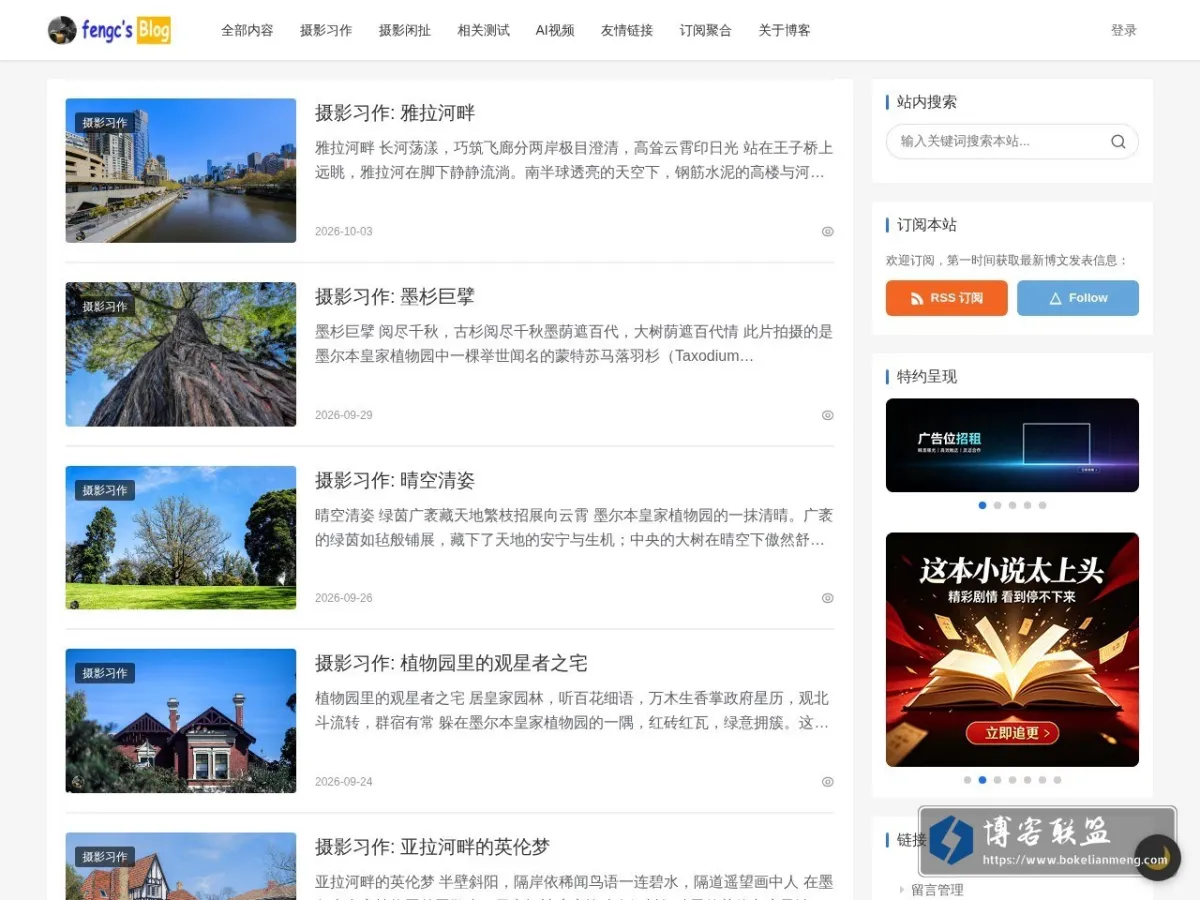
Task: Click the giant tree trunk thumbnail
Action: (x=181, y=354)
